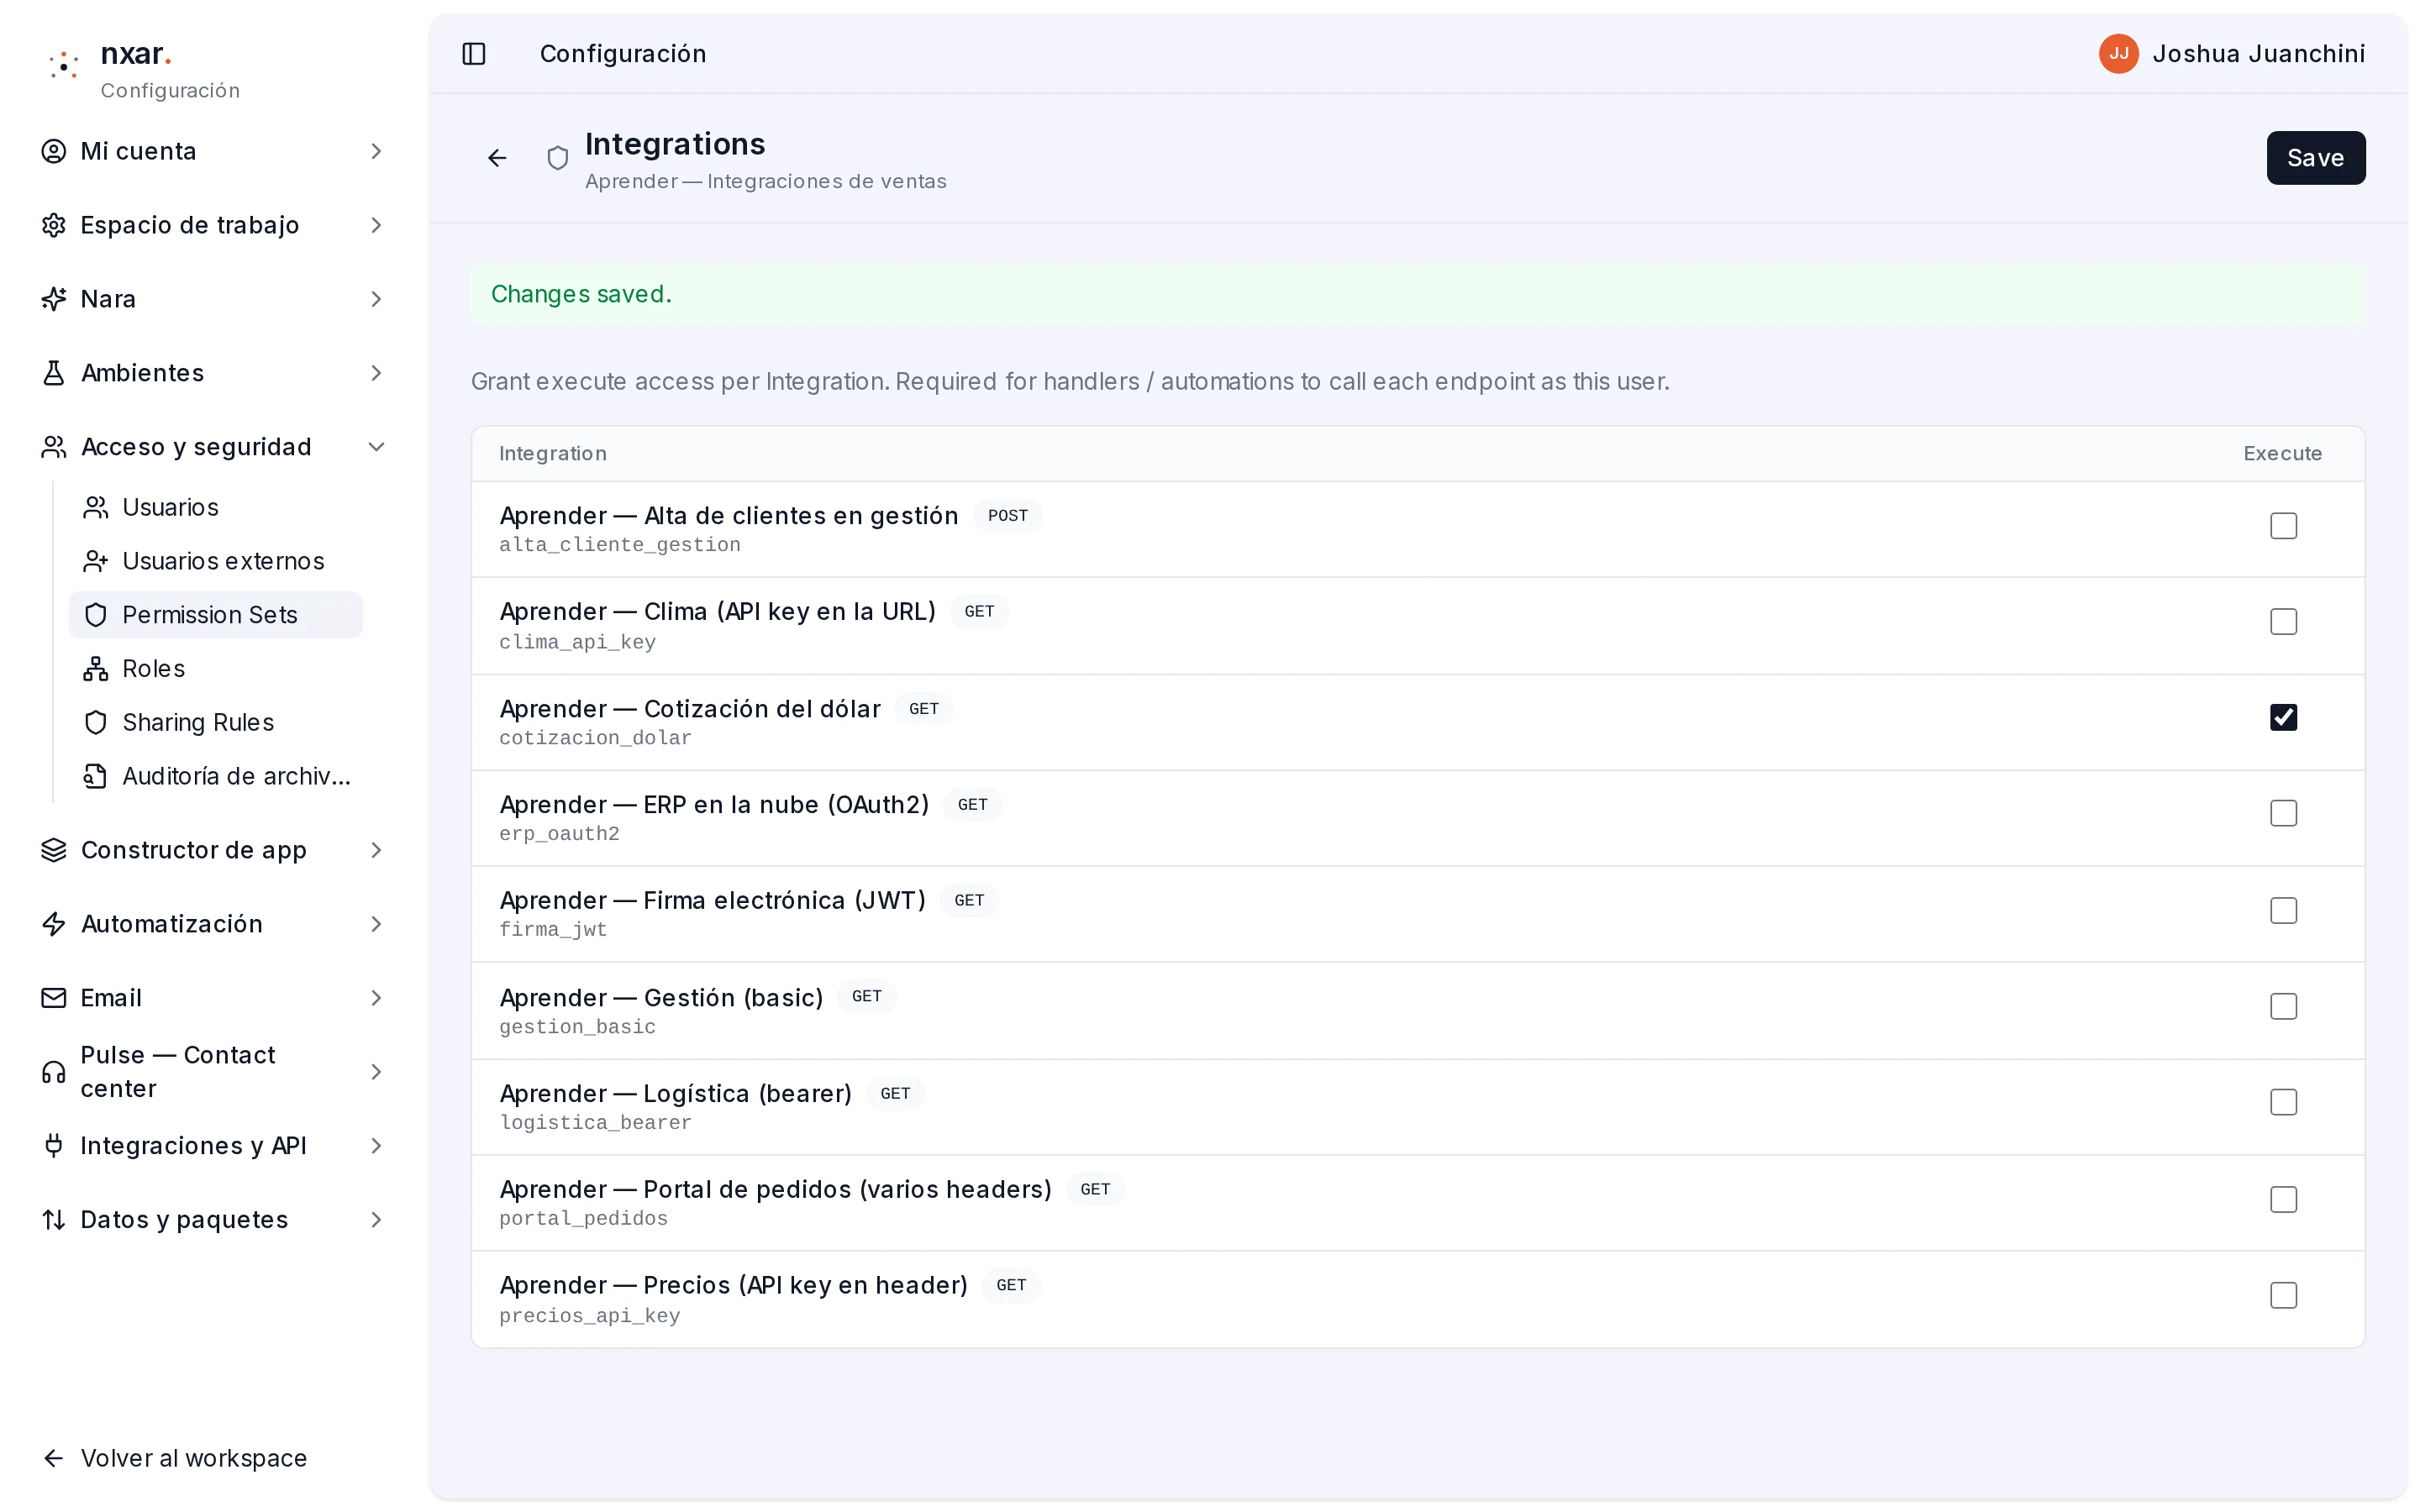This screenshot has width=2420, height=1512.
Task: Click the Pulse headset icon
Action: click(x=54, y=1072)
